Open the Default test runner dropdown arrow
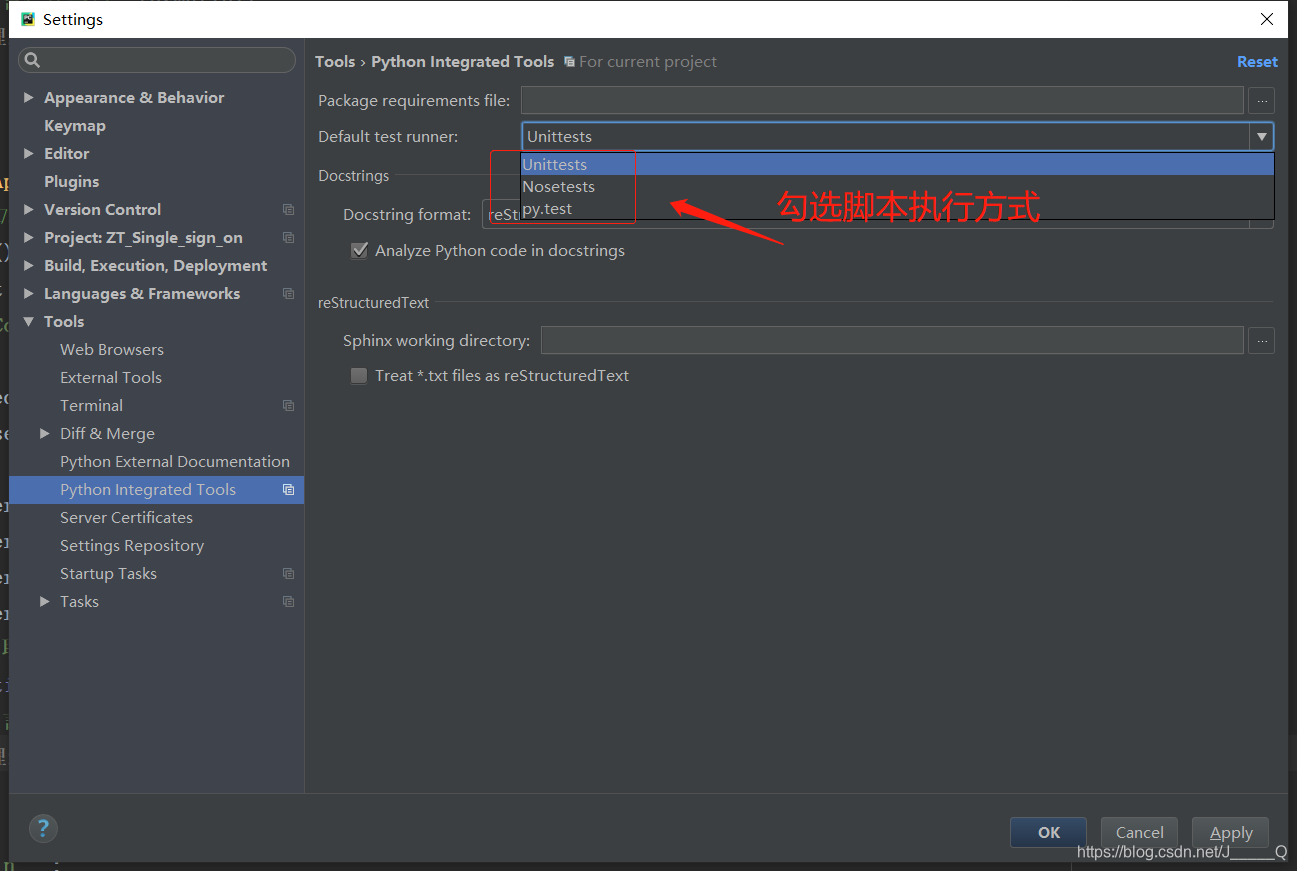The height and width of the screenshot is (871, 1297). click(x=1262, y=137)
